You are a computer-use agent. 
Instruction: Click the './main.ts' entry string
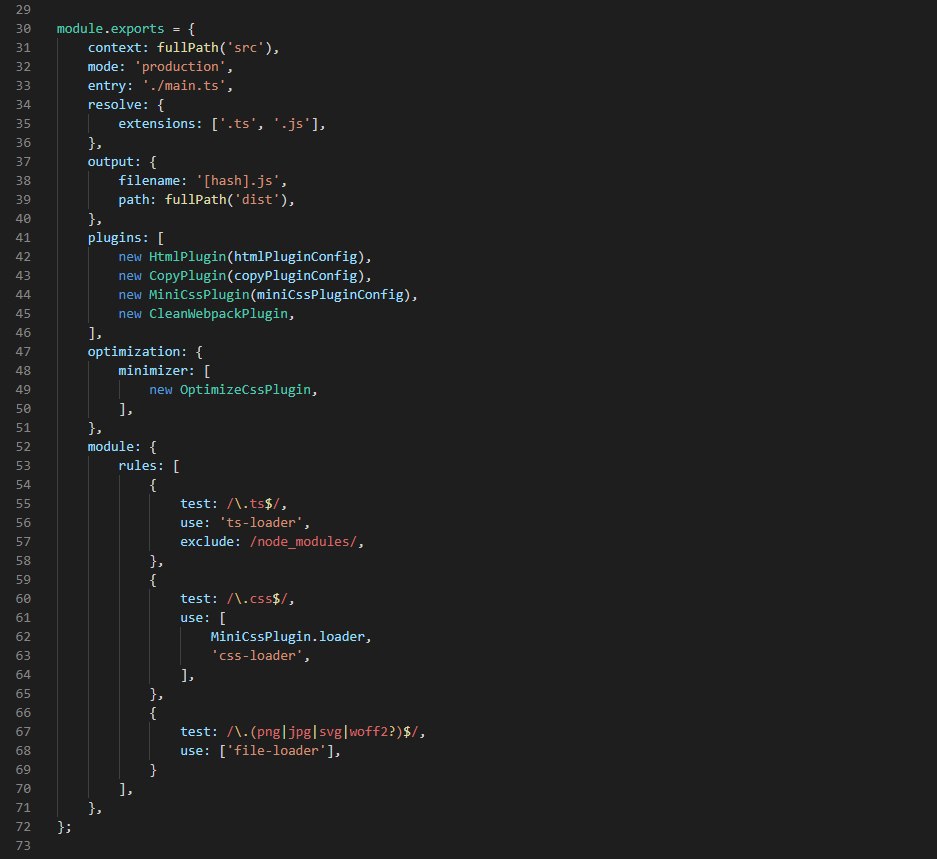point(184,85)
